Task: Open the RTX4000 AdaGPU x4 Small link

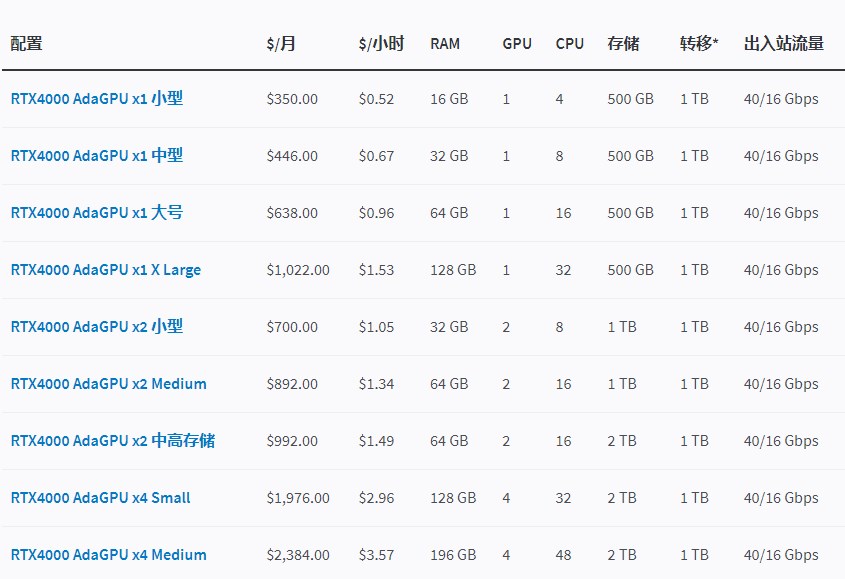Action: 101,498
